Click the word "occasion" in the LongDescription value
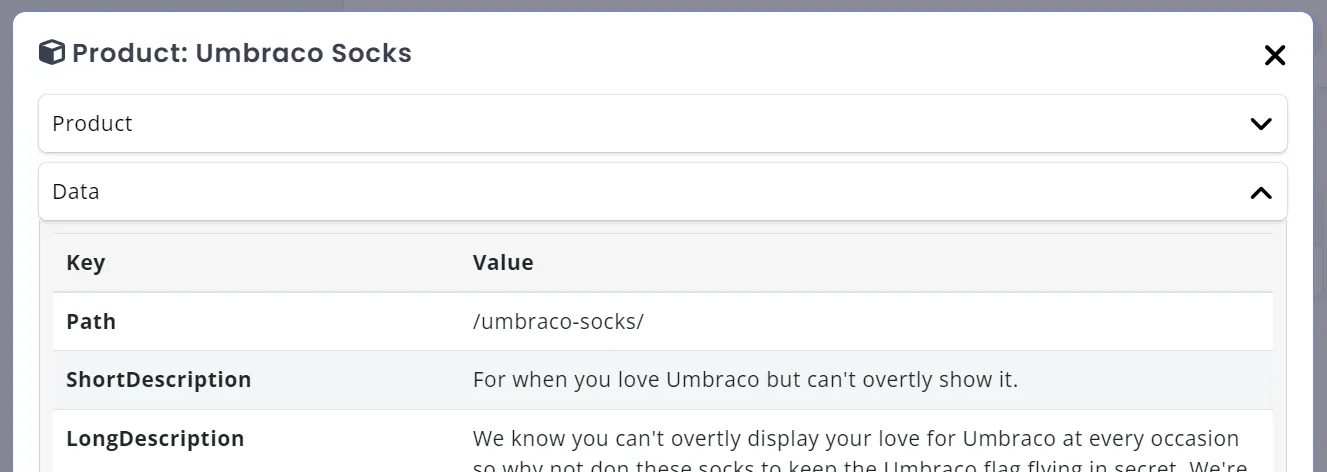This screenshot has width=1327, height=472. 1196,439
